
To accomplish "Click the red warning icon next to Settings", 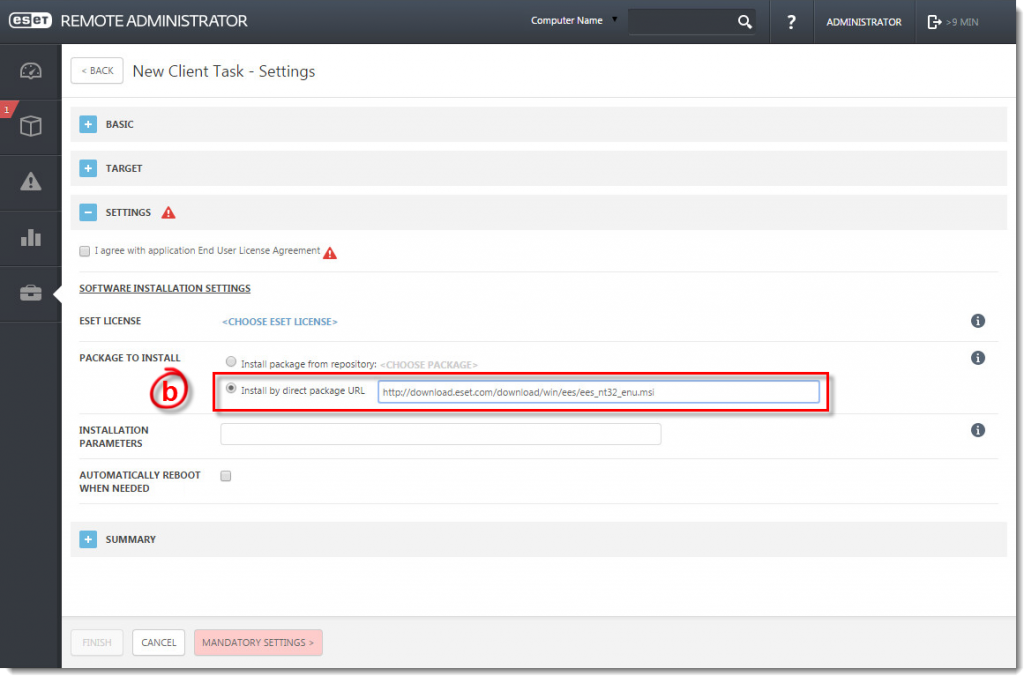I will pyautogui.click(x=168, y=212).
